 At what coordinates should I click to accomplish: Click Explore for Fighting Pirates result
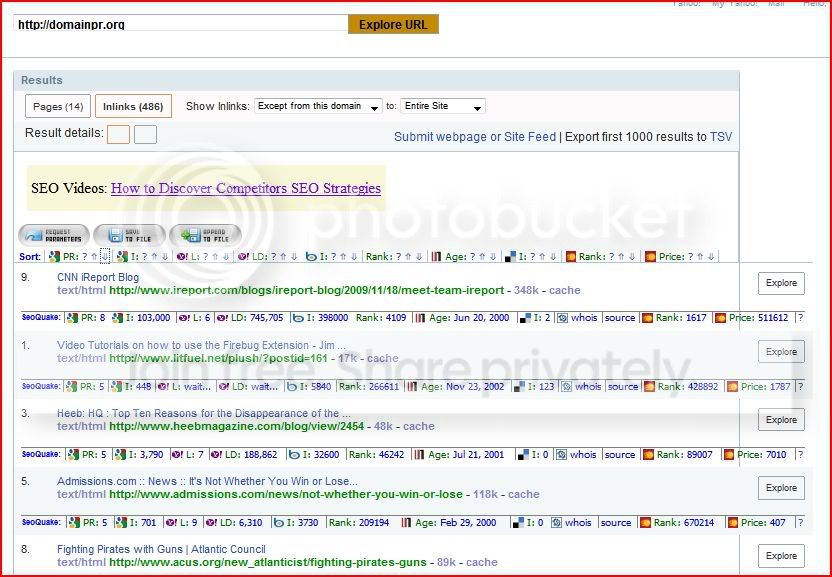(781, 556)
